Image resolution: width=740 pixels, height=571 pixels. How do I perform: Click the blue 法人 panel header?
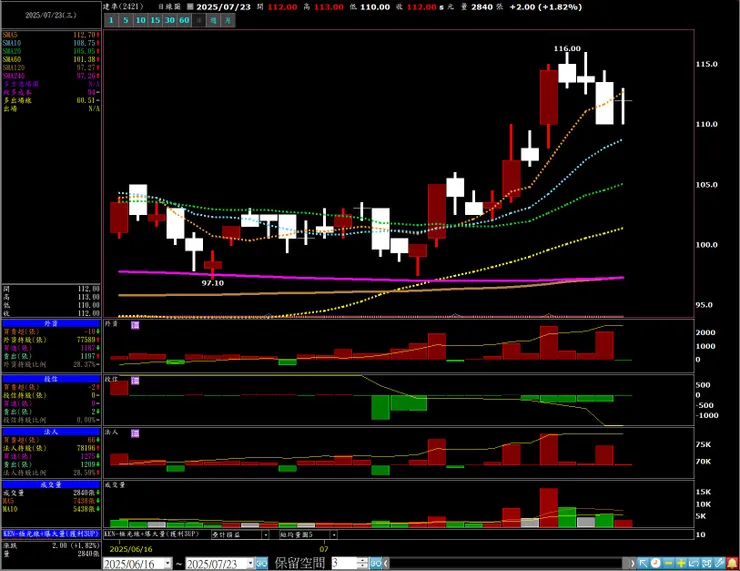[x=51, y=432]
